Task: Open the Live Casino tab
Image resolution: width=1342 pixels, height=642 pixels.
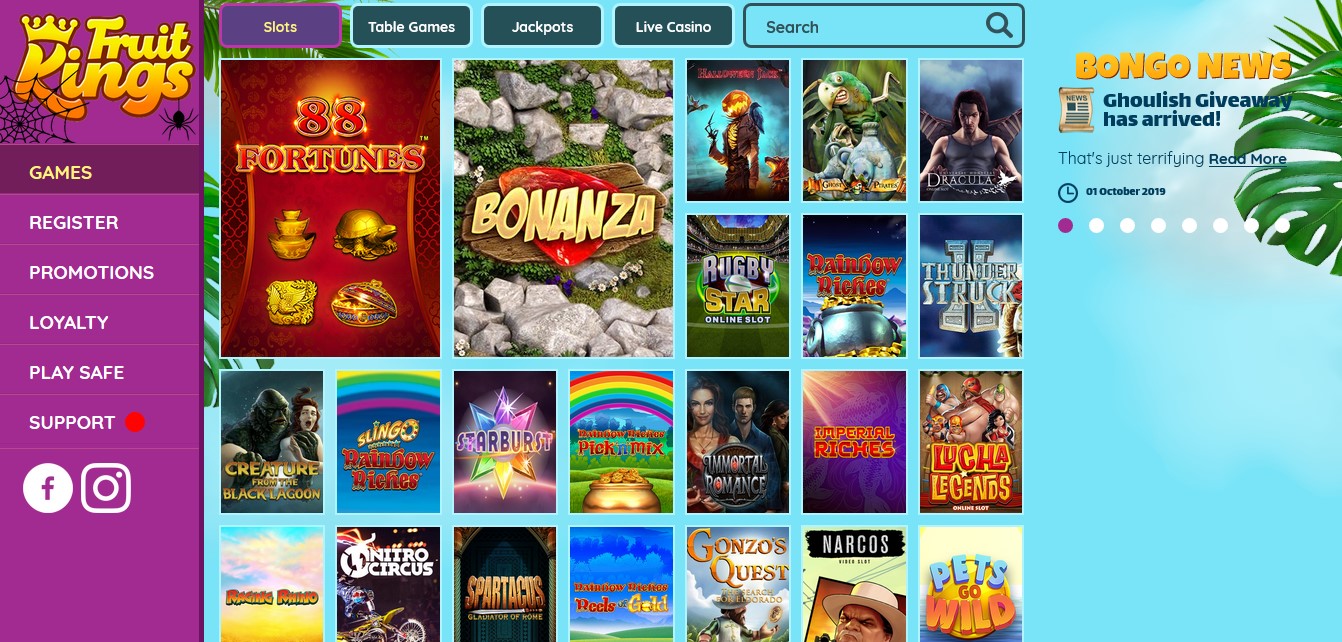Action: (x=673, y=26)
